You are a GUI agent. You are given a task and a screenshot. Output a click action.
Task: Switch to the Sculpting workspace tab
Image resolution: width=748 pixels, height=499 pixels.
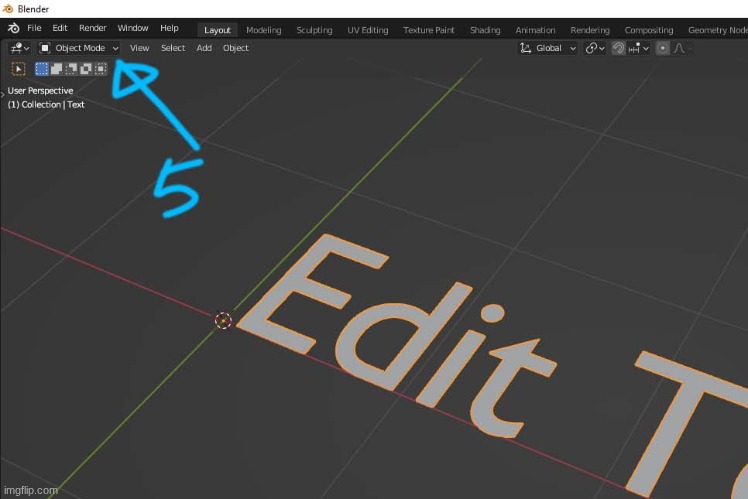pos(314,30)
